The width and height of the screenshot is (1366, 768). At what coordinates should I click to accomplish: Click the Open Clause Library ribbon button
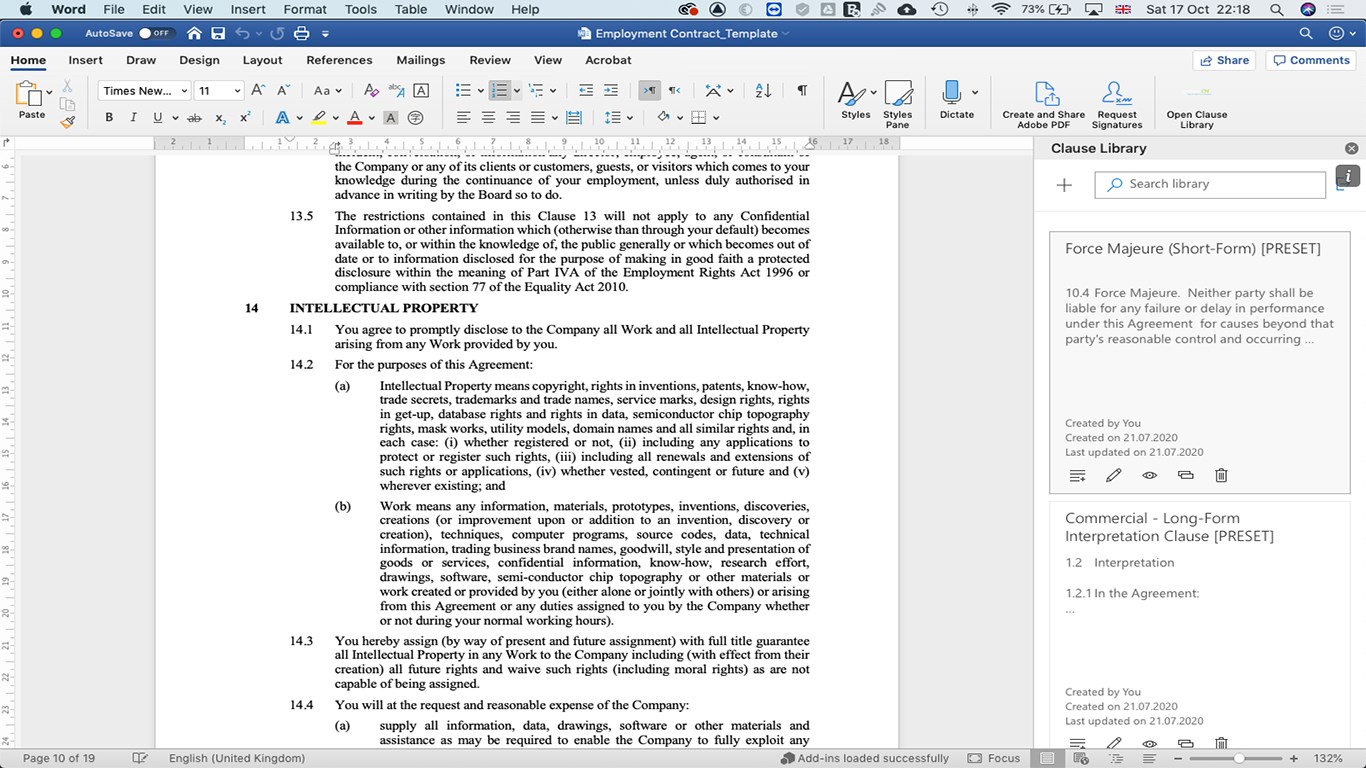click(x=1196, y=105)
